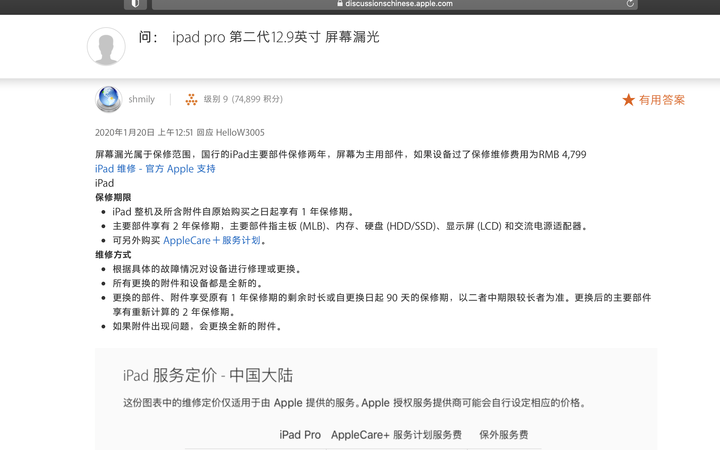Reload the page with the refresh icon

pyautogui.click(x=630, y=4)
